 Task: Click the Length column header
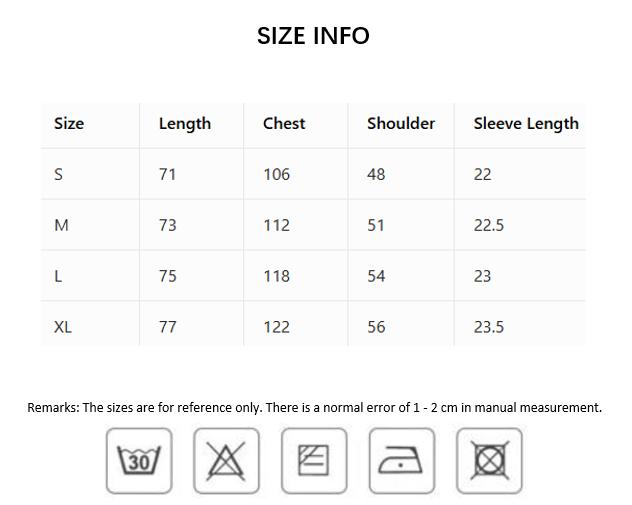pos(185,124)
